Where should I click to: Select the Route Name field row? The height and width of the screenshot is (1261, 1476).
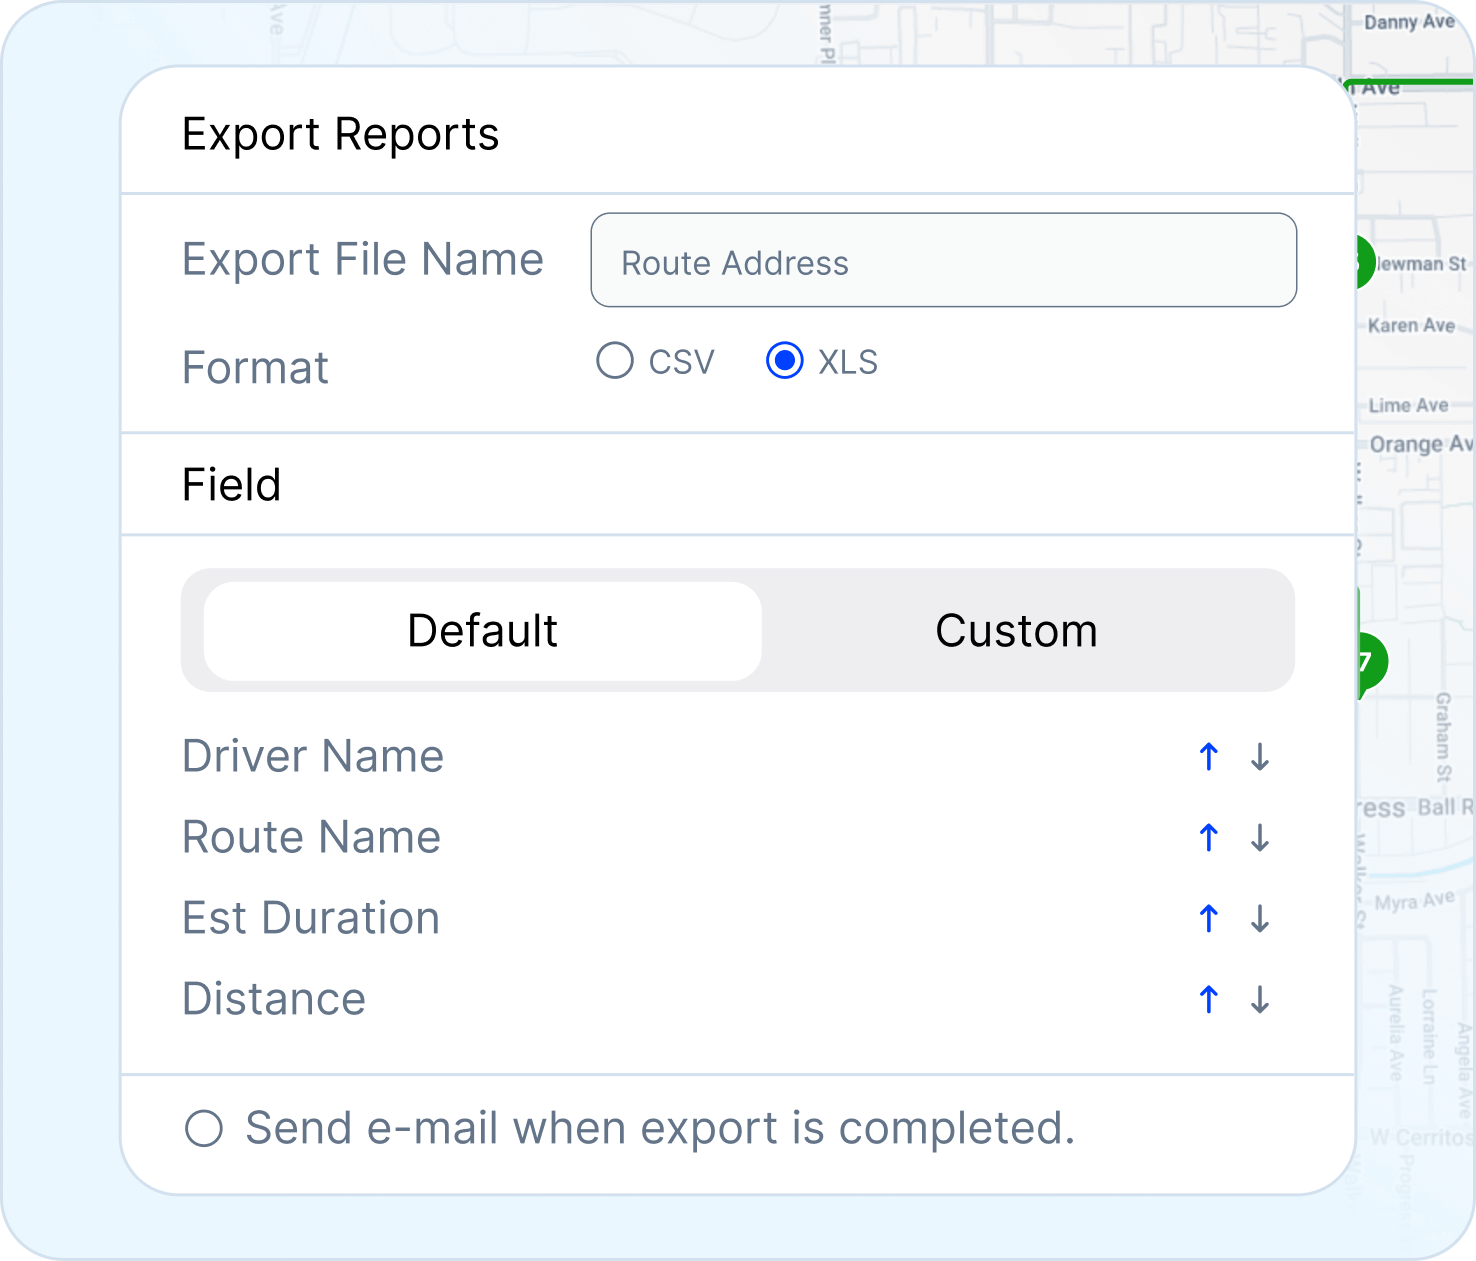tap(738, 838)
